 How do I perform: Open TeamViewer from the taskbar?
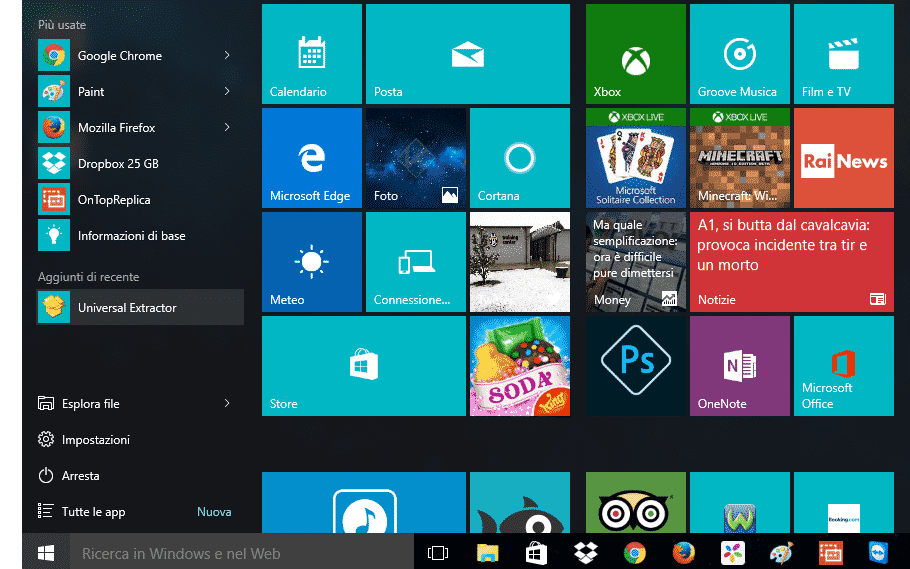point(879,553)
